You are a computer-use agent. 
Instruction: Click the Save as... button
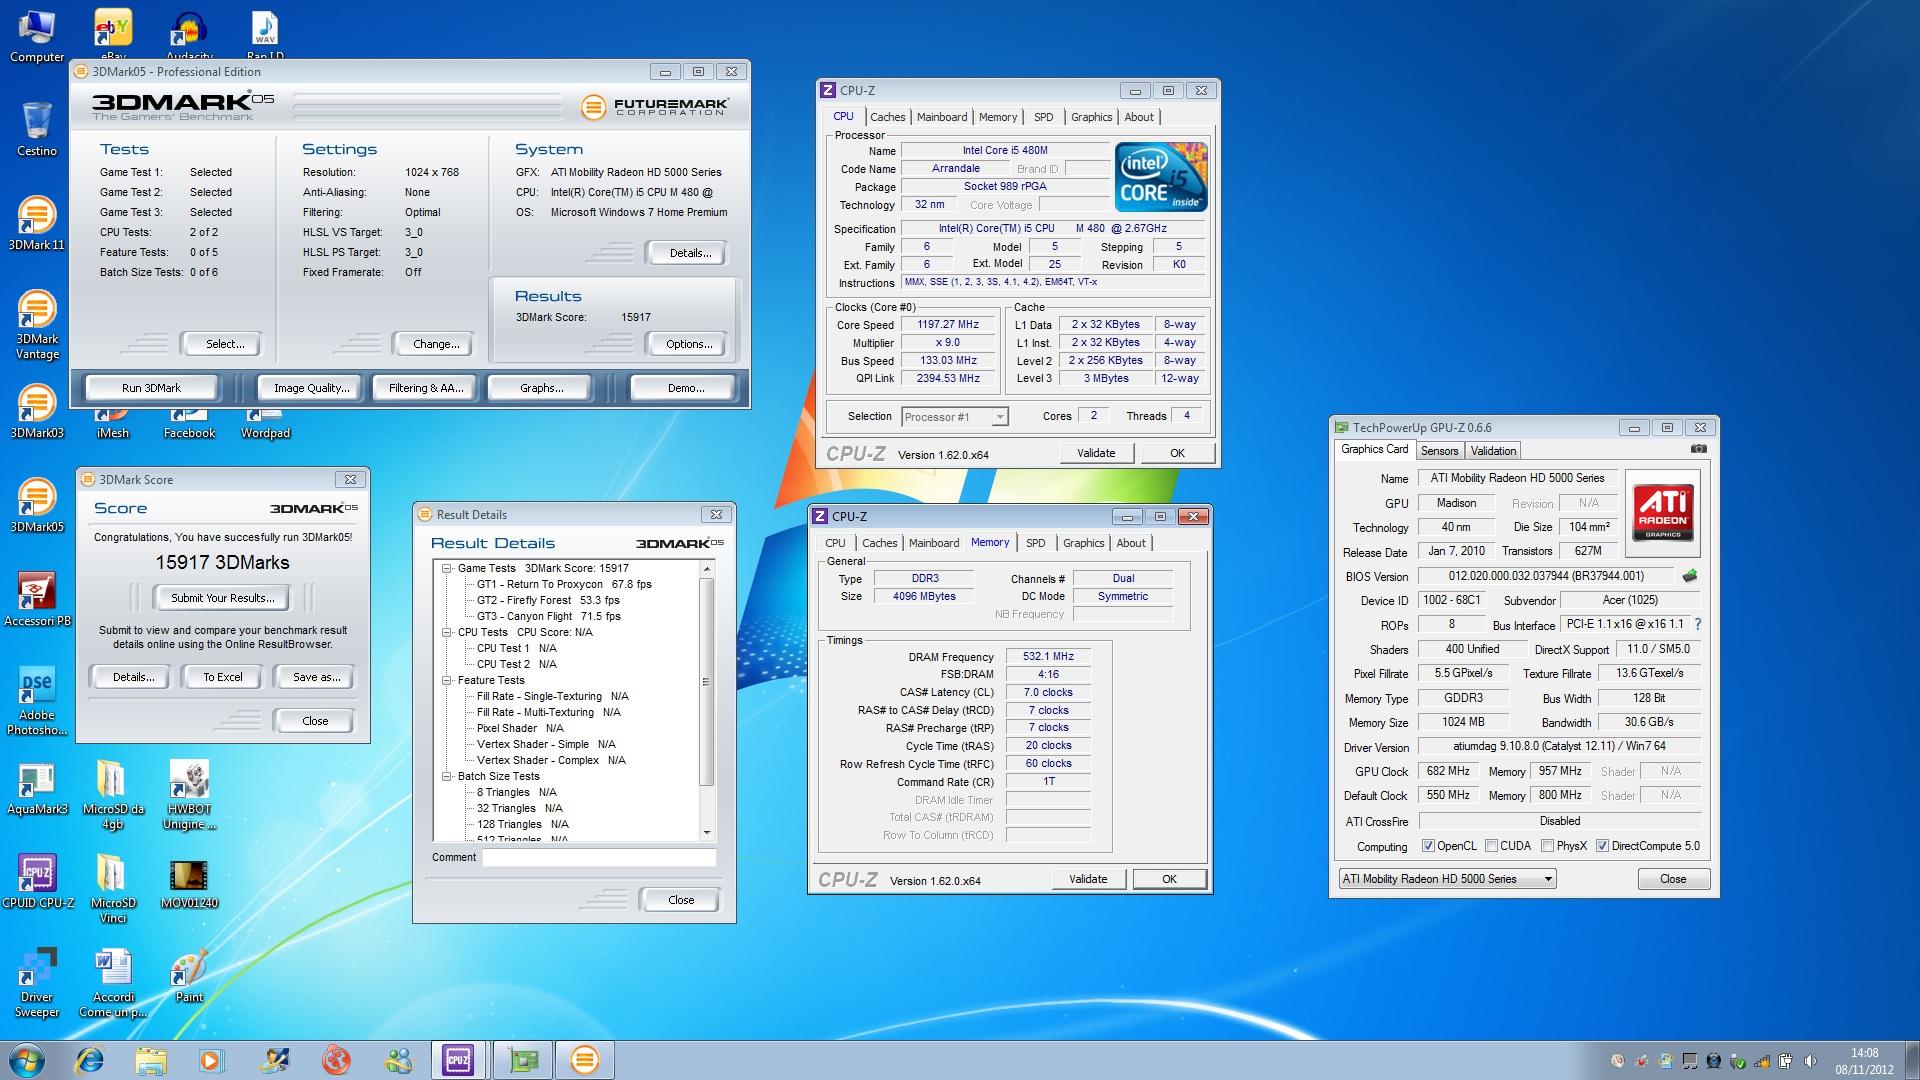316,677
